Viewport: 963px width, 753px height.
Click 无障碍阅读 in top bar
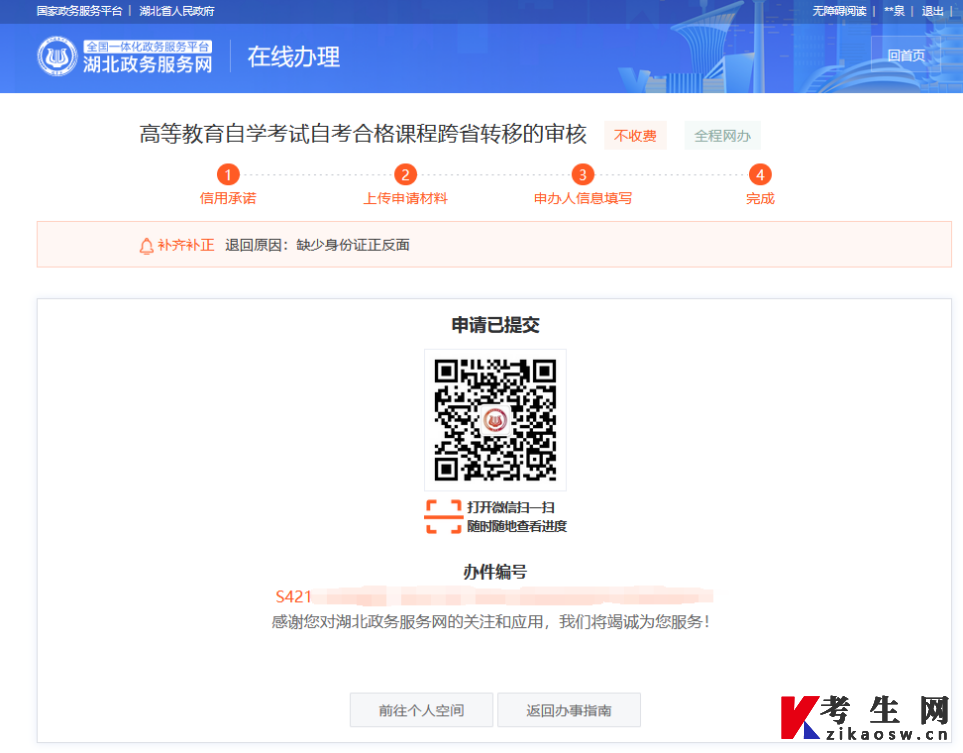click(x=839, y=11)
